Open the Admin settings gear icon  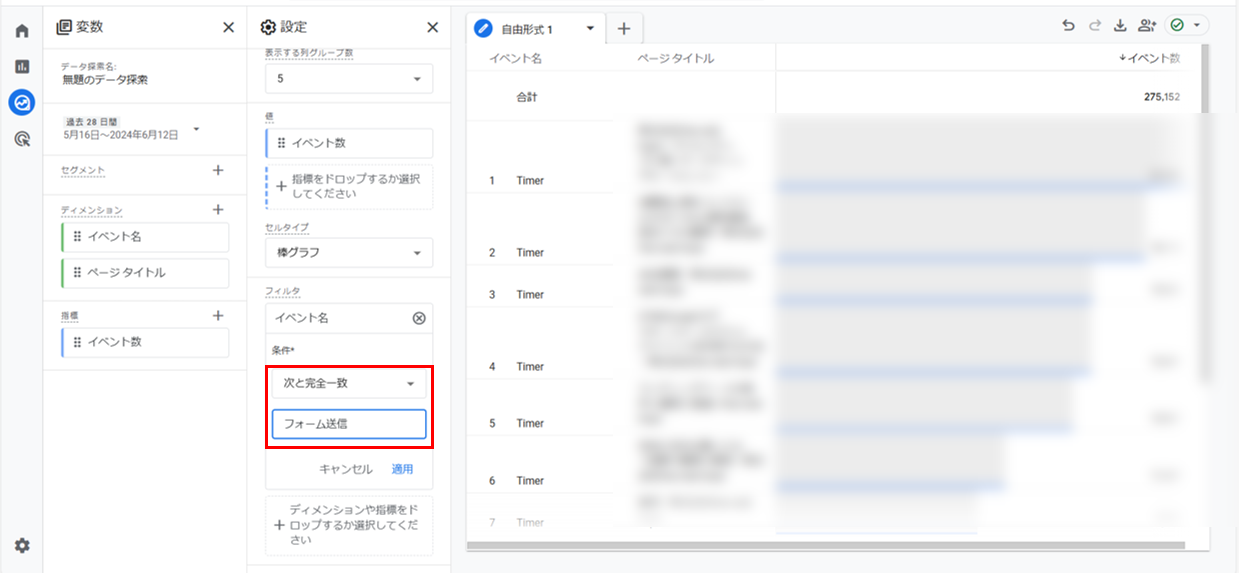pyautogui.click(x=22, y=545)
